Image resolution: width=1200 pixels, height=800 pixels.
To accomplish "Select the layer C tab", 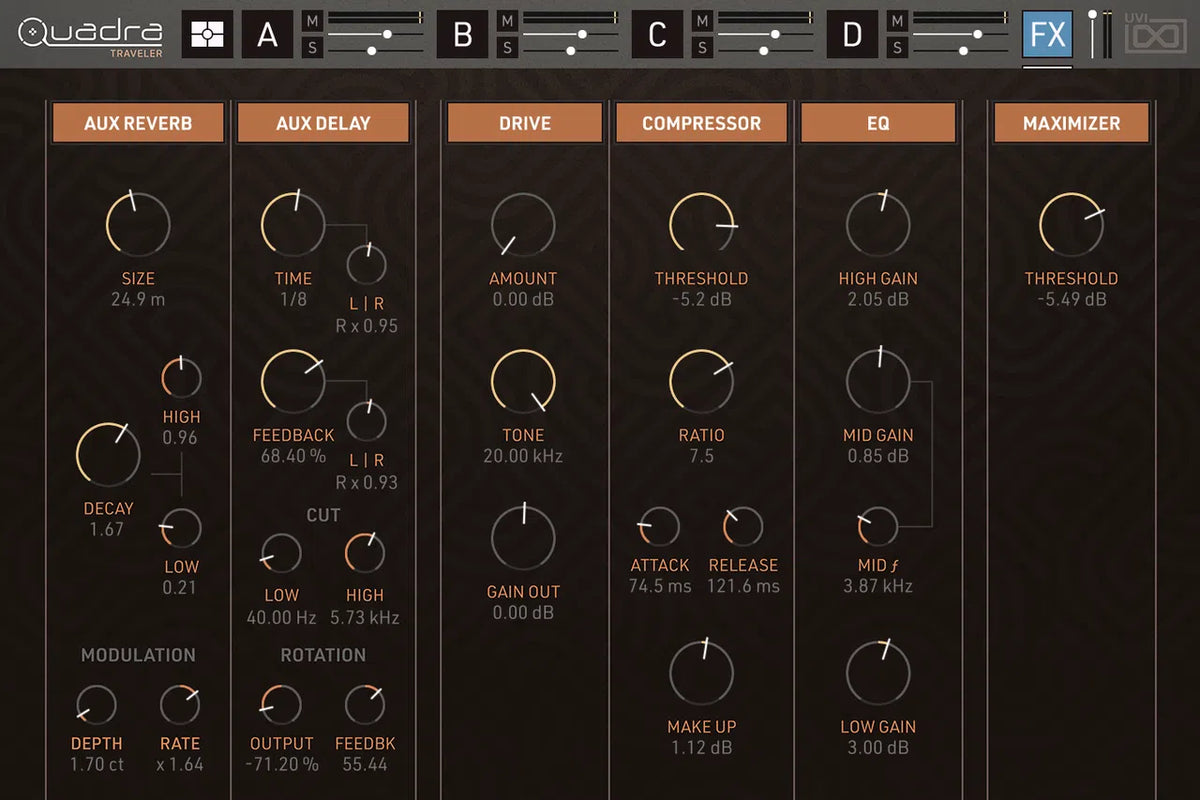I will (x=657, y=35).
